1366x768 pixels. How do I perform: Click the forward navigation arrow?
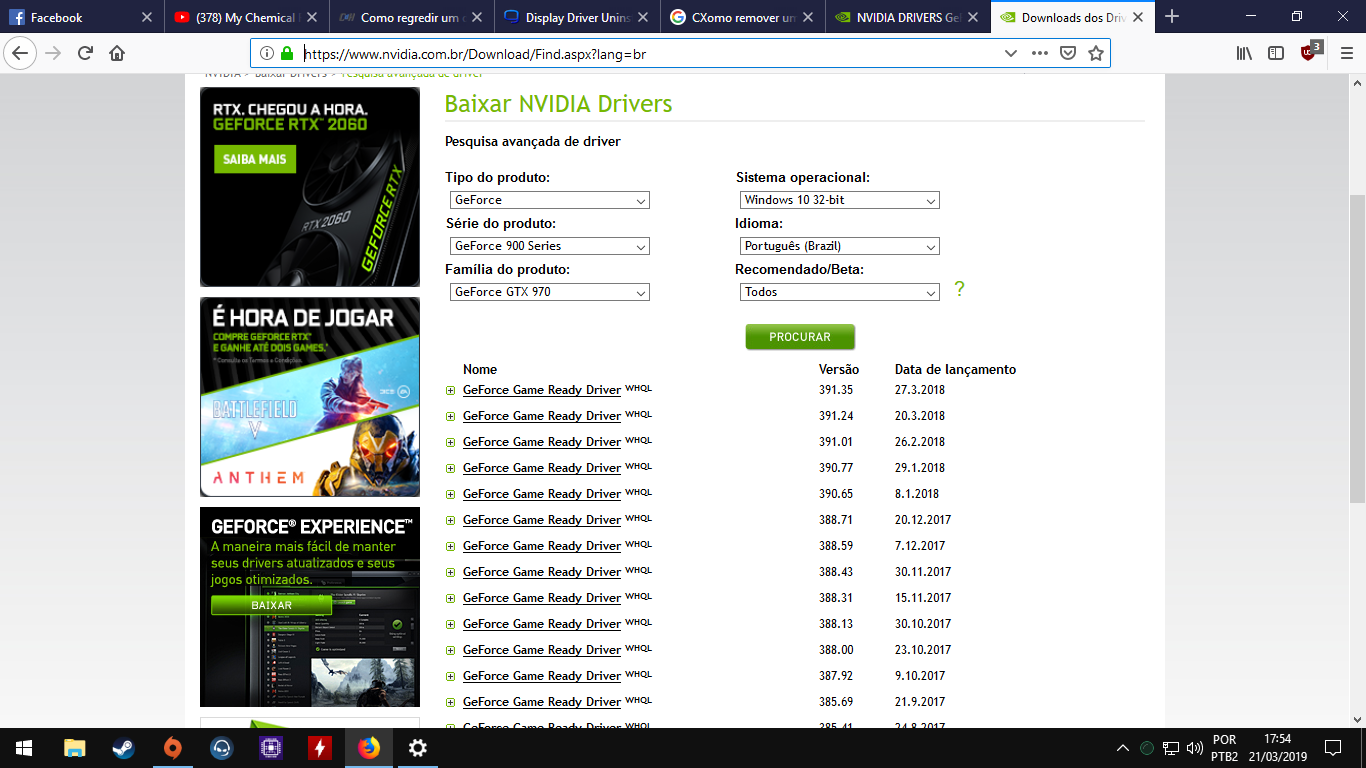[x=53, y=53]
